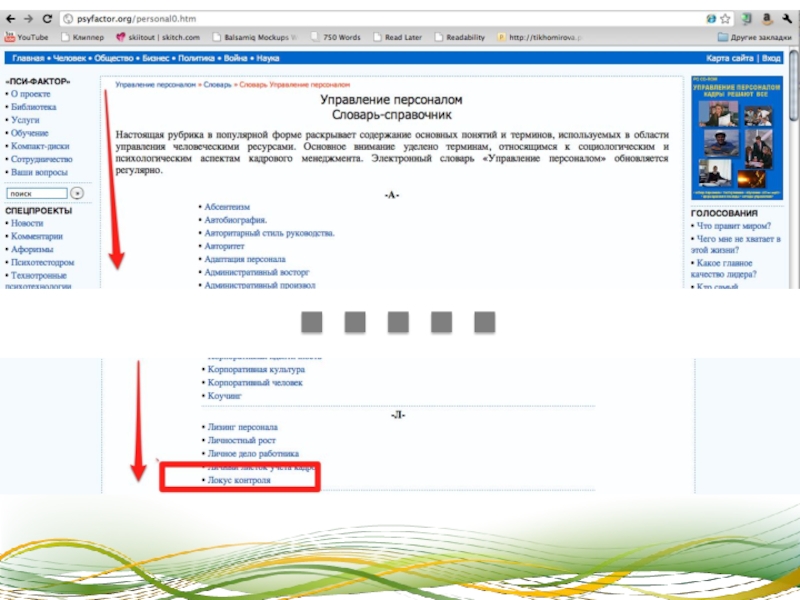Open the Услуги sidebar link
The image size is (800, 600).
[x=25, y=120]
